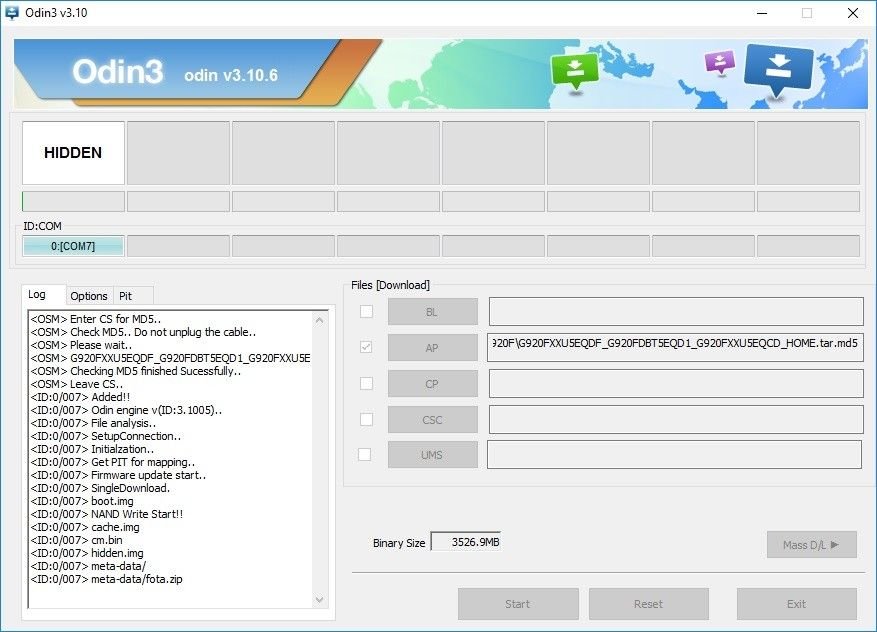Click the large blue download icon in the banner

click(x=778, y=70)
